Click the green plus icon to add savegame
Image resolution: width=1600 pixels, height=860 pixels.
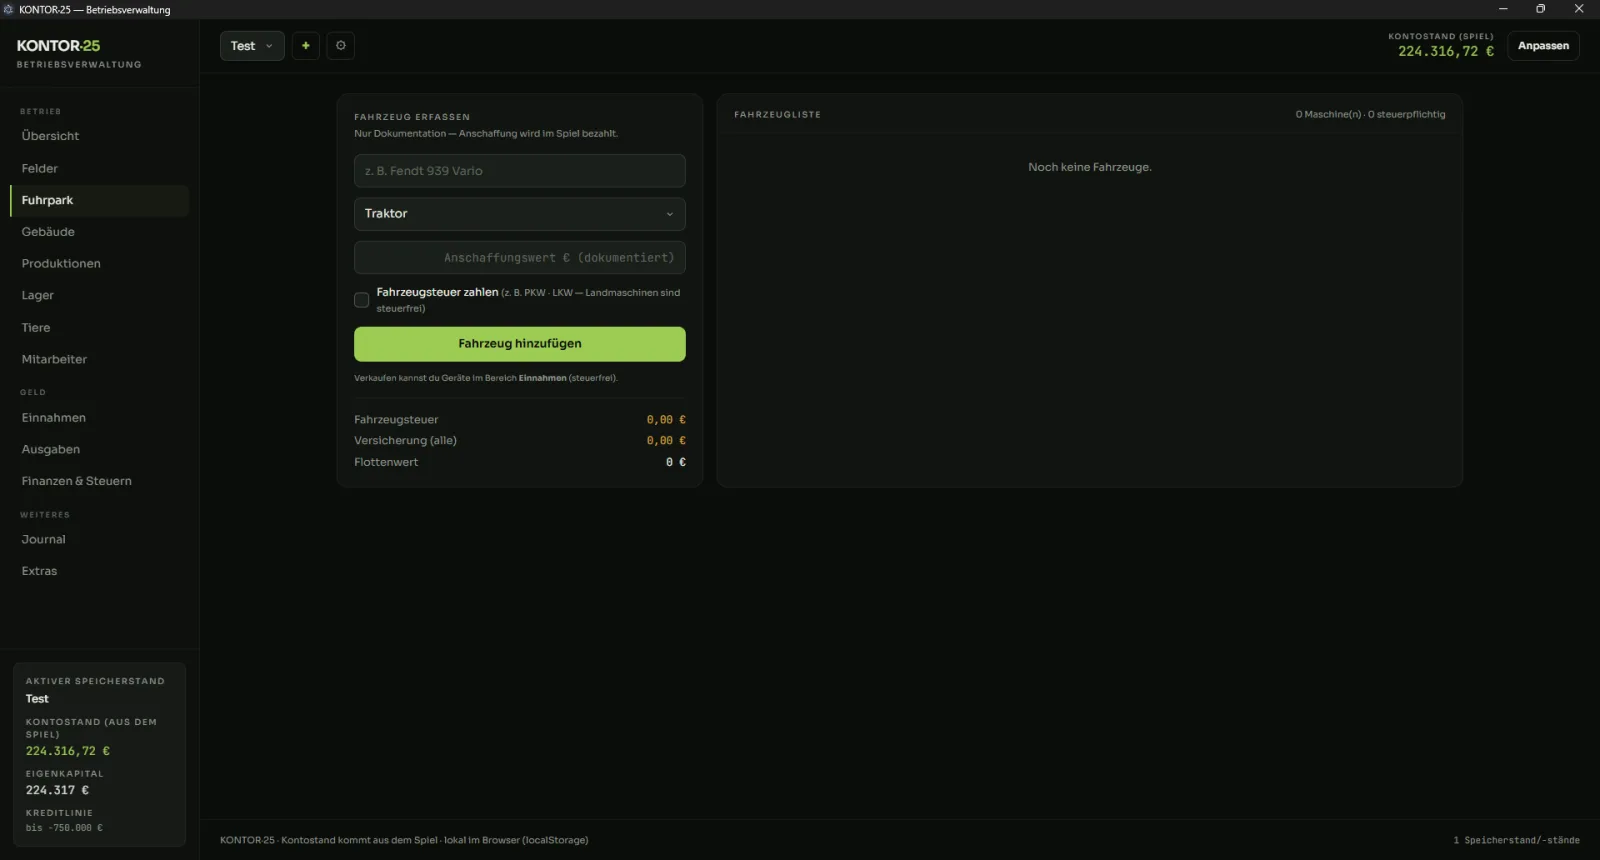[x=306, y=46]
